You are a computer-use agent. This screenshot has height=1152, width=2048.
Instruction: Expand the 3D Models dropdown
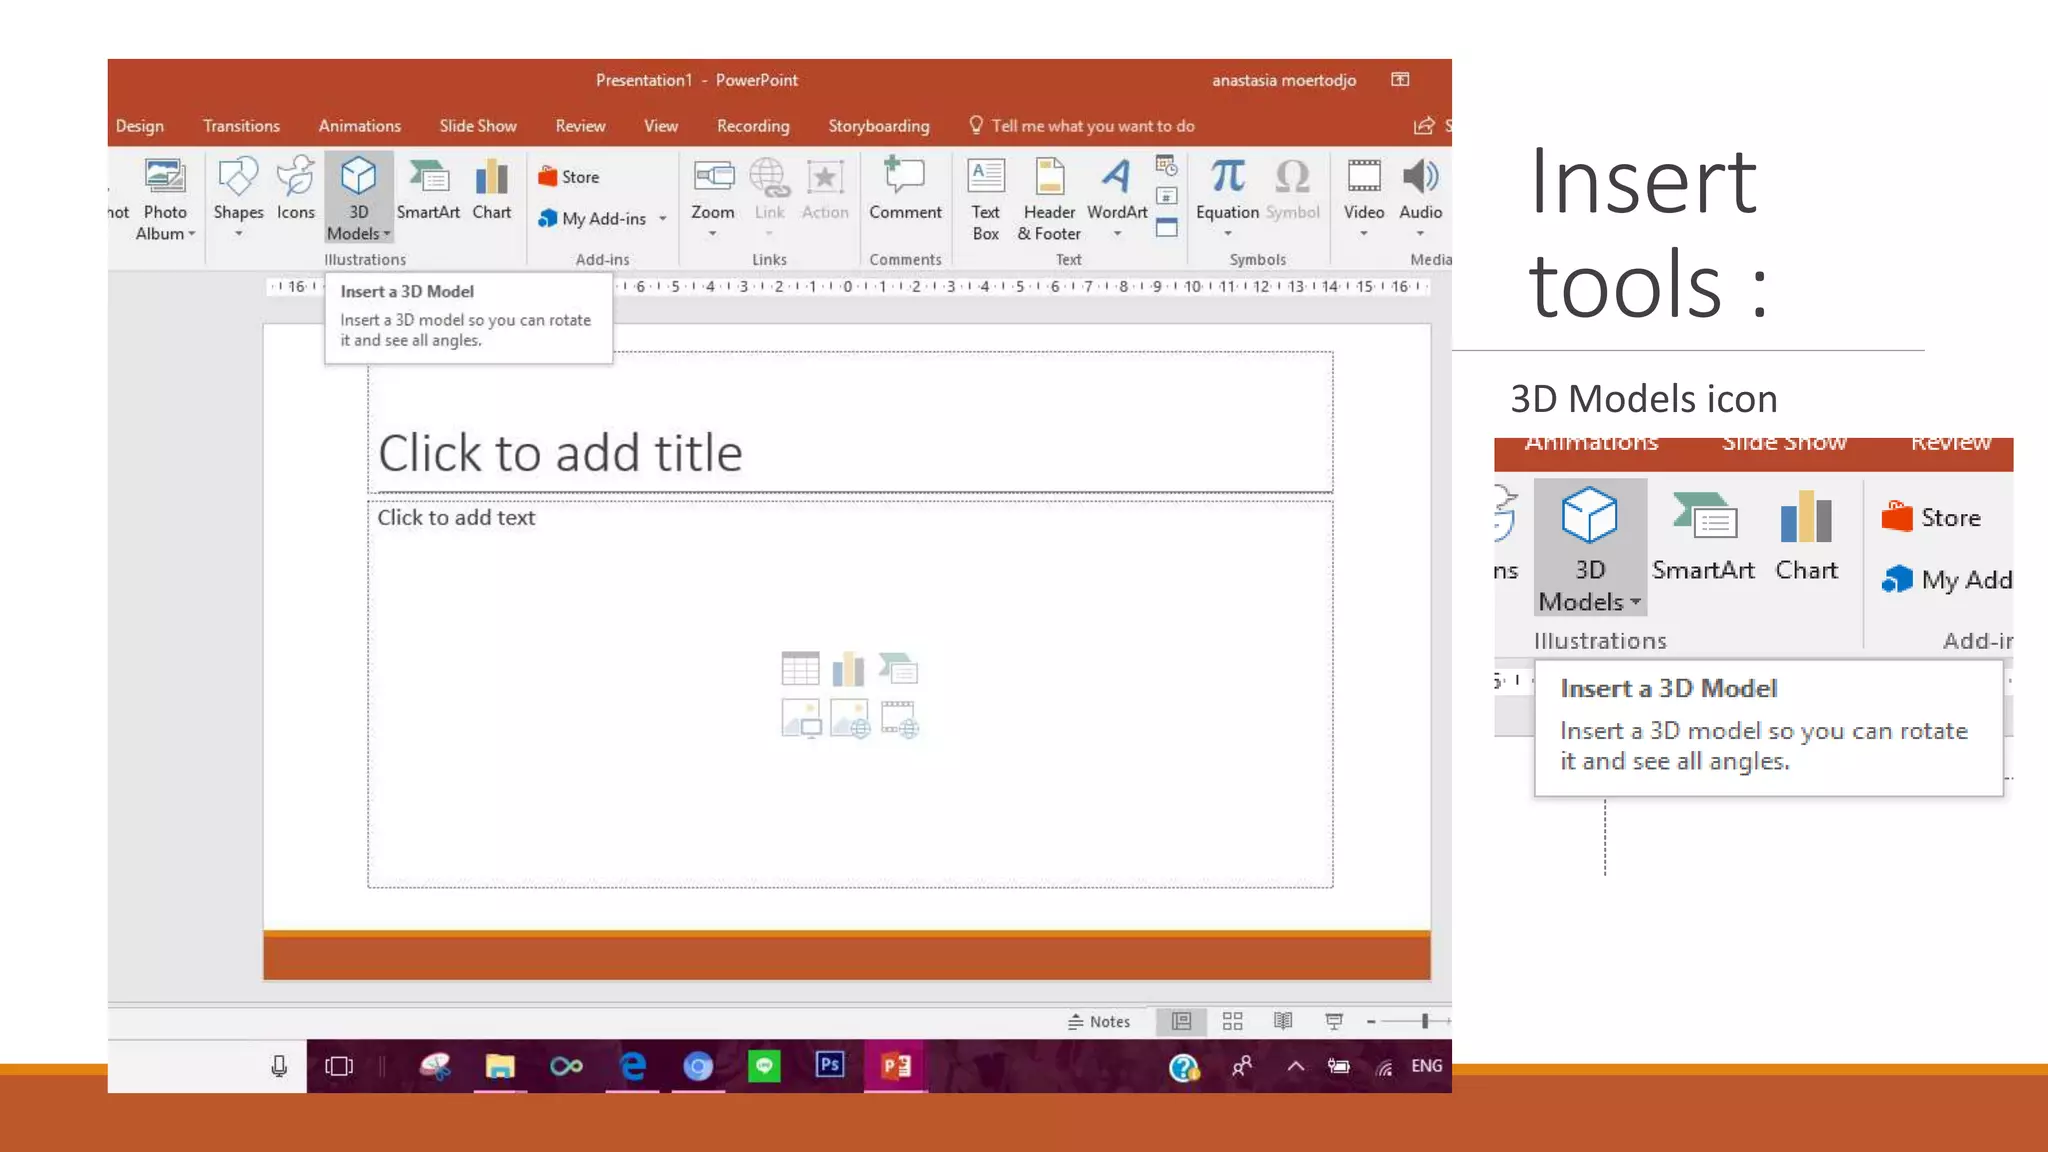[387, 234]
